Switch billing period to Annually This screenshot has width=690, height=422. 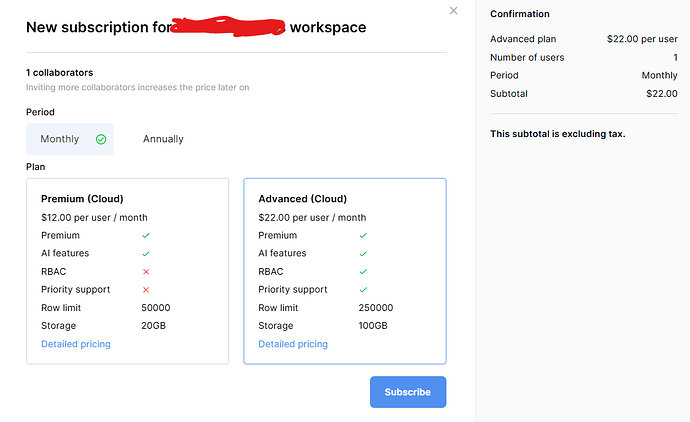pos(163,139)
